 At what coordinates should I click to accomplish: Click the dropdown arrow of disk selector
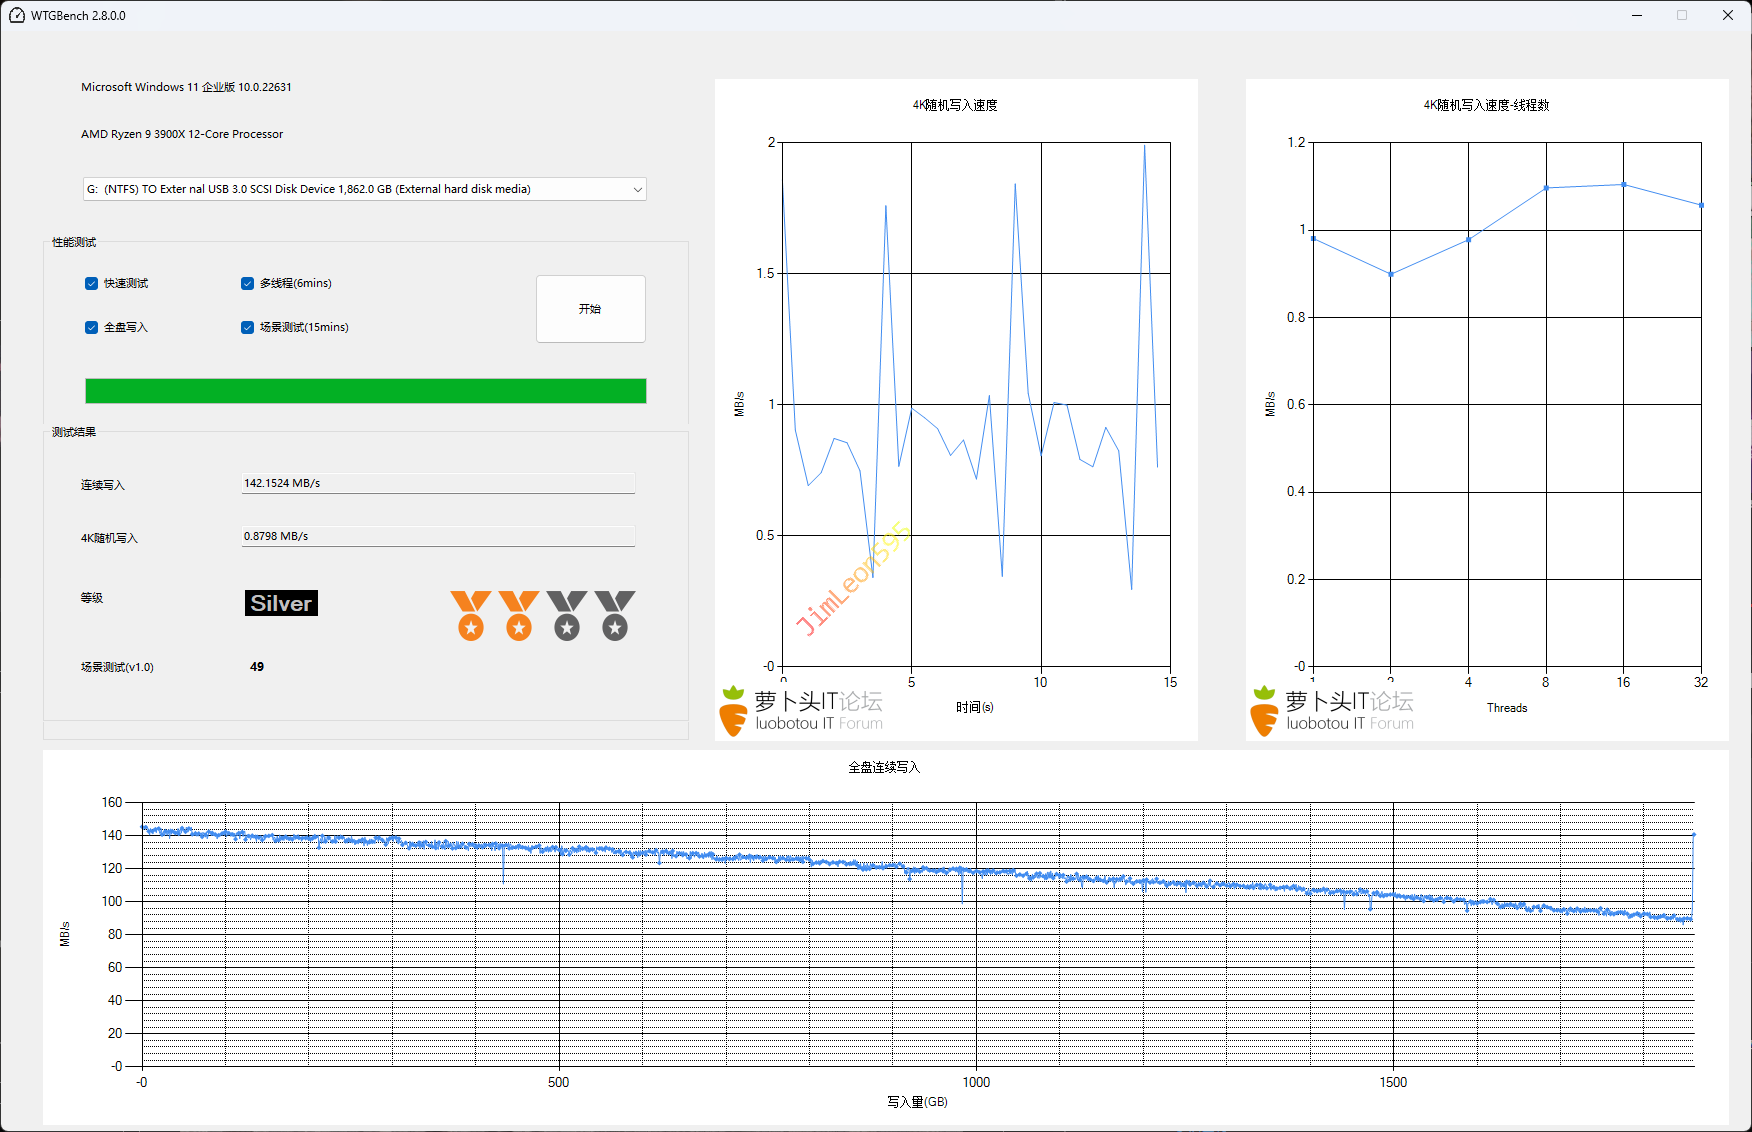click(637, 189)
